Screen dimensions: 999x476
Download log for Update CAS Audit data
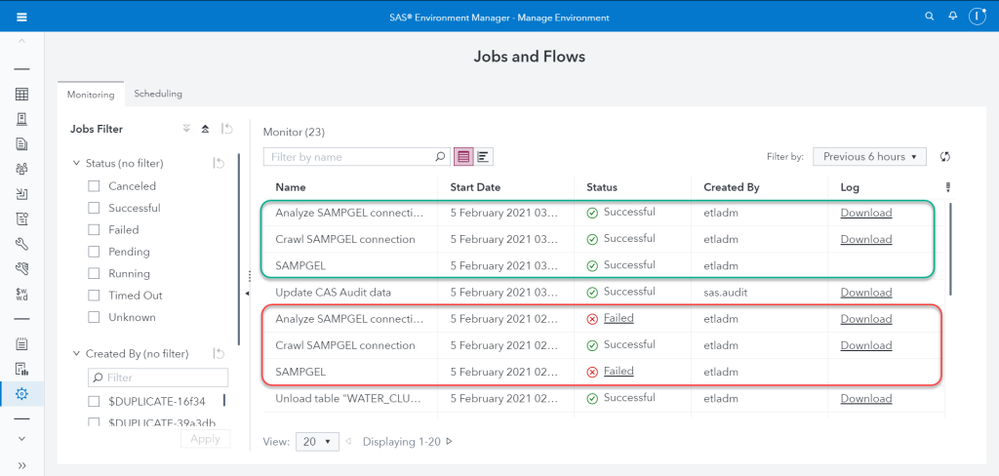866,293
